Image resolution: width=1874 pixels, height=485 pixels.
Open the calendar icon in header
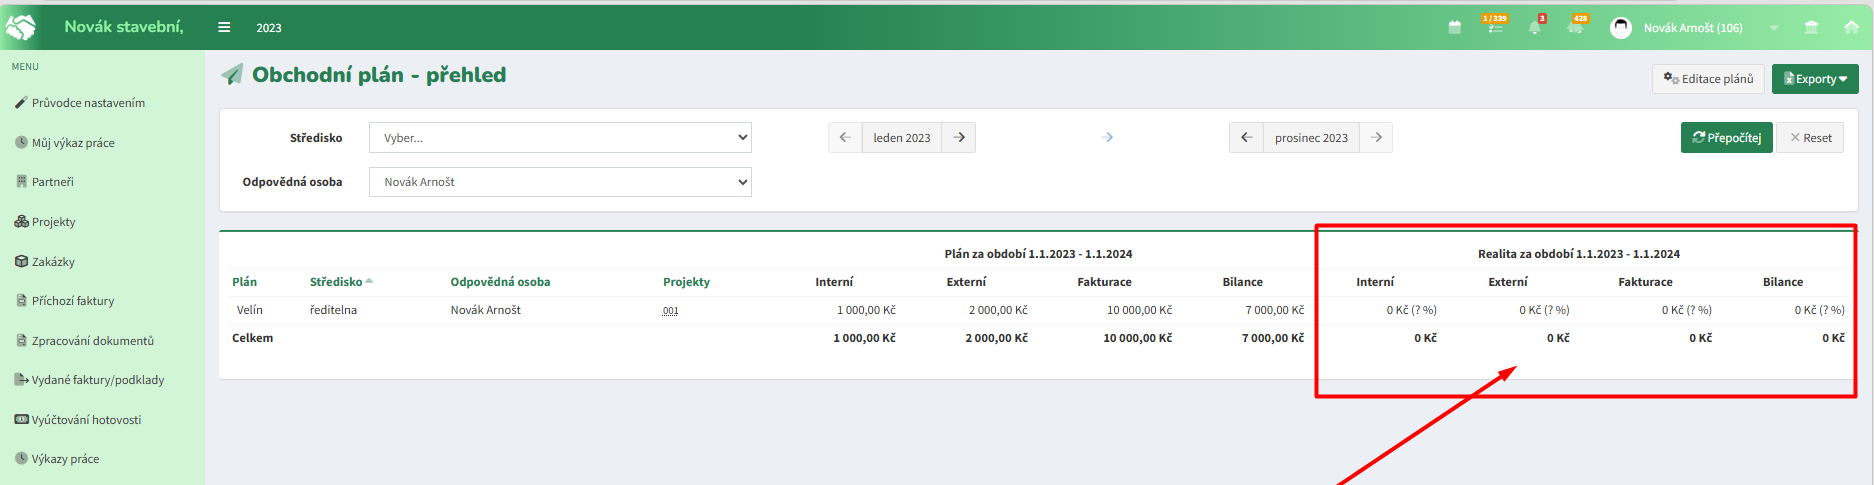tap(1455, 27)
